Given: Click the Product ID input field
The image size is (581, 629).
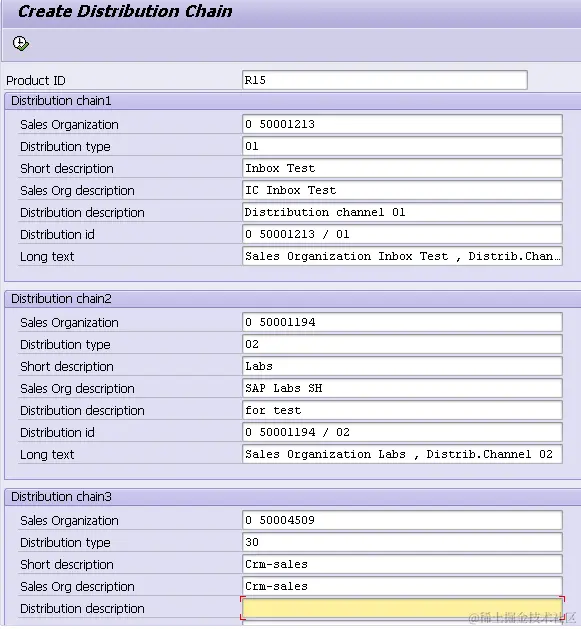Looking at the screenshot, I should pyautogui.click(x=384, y=80).
